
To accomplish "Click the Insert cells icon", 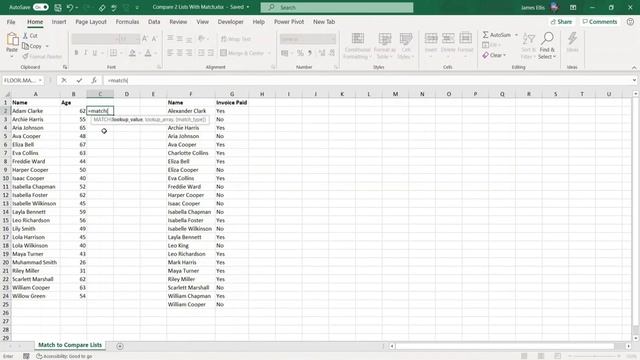I will pyautogui.click(x=431, y=38).
